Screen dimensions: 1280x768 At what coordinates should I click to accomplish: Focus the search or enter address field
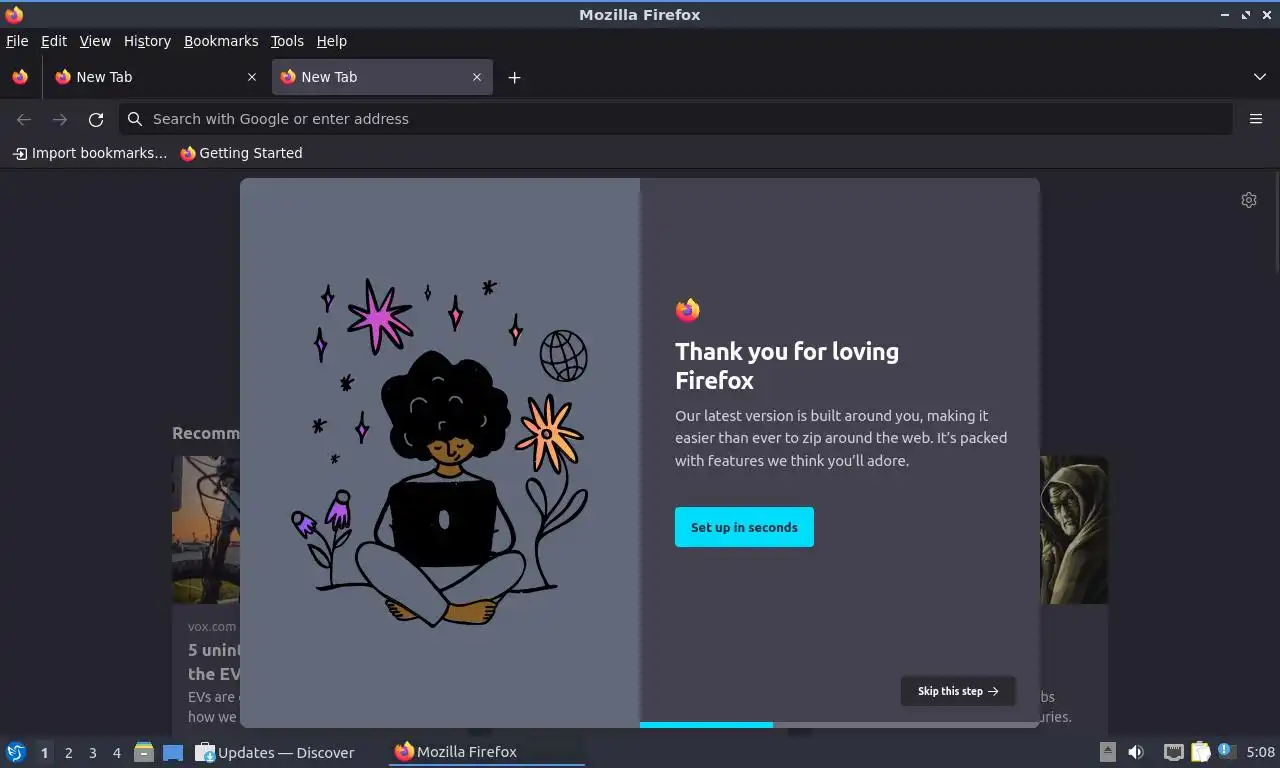point(676,119)
